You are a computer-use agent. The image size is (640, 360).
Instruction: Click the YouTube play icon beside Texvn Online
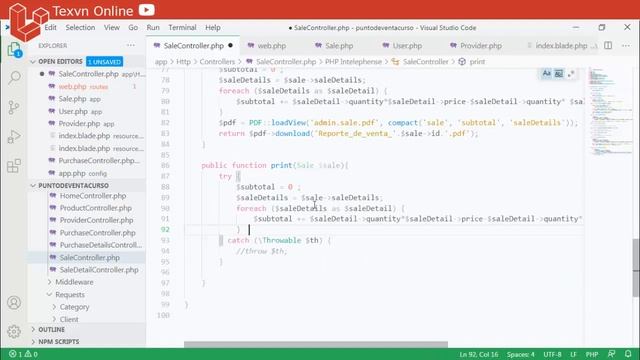(x=147, y=10)
